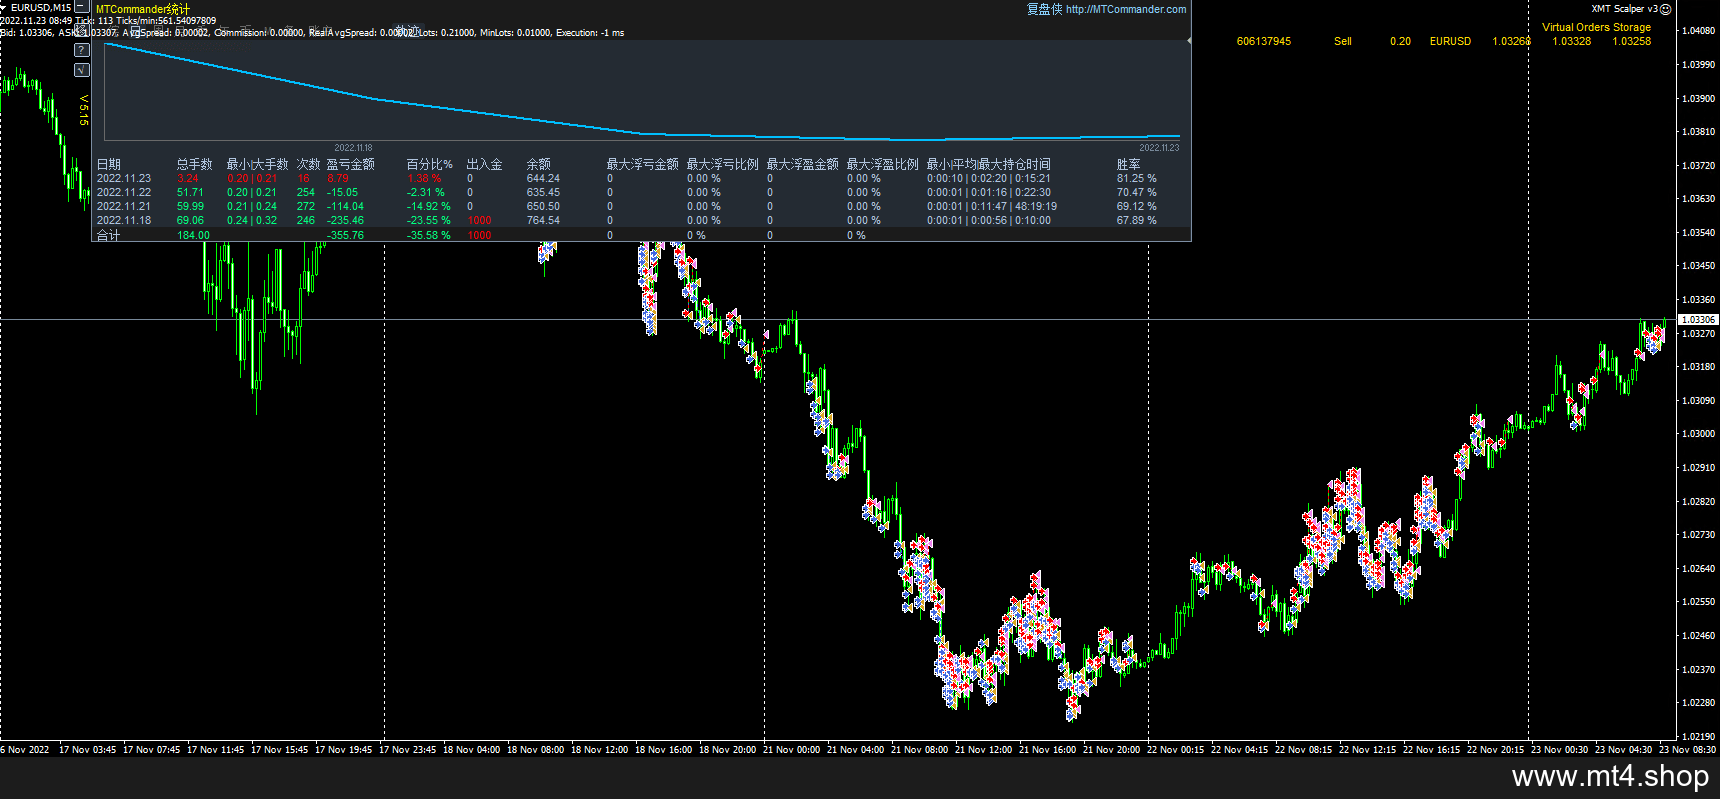Click the profit value -114.04
1720x799 pixels.
coord(345,206)
